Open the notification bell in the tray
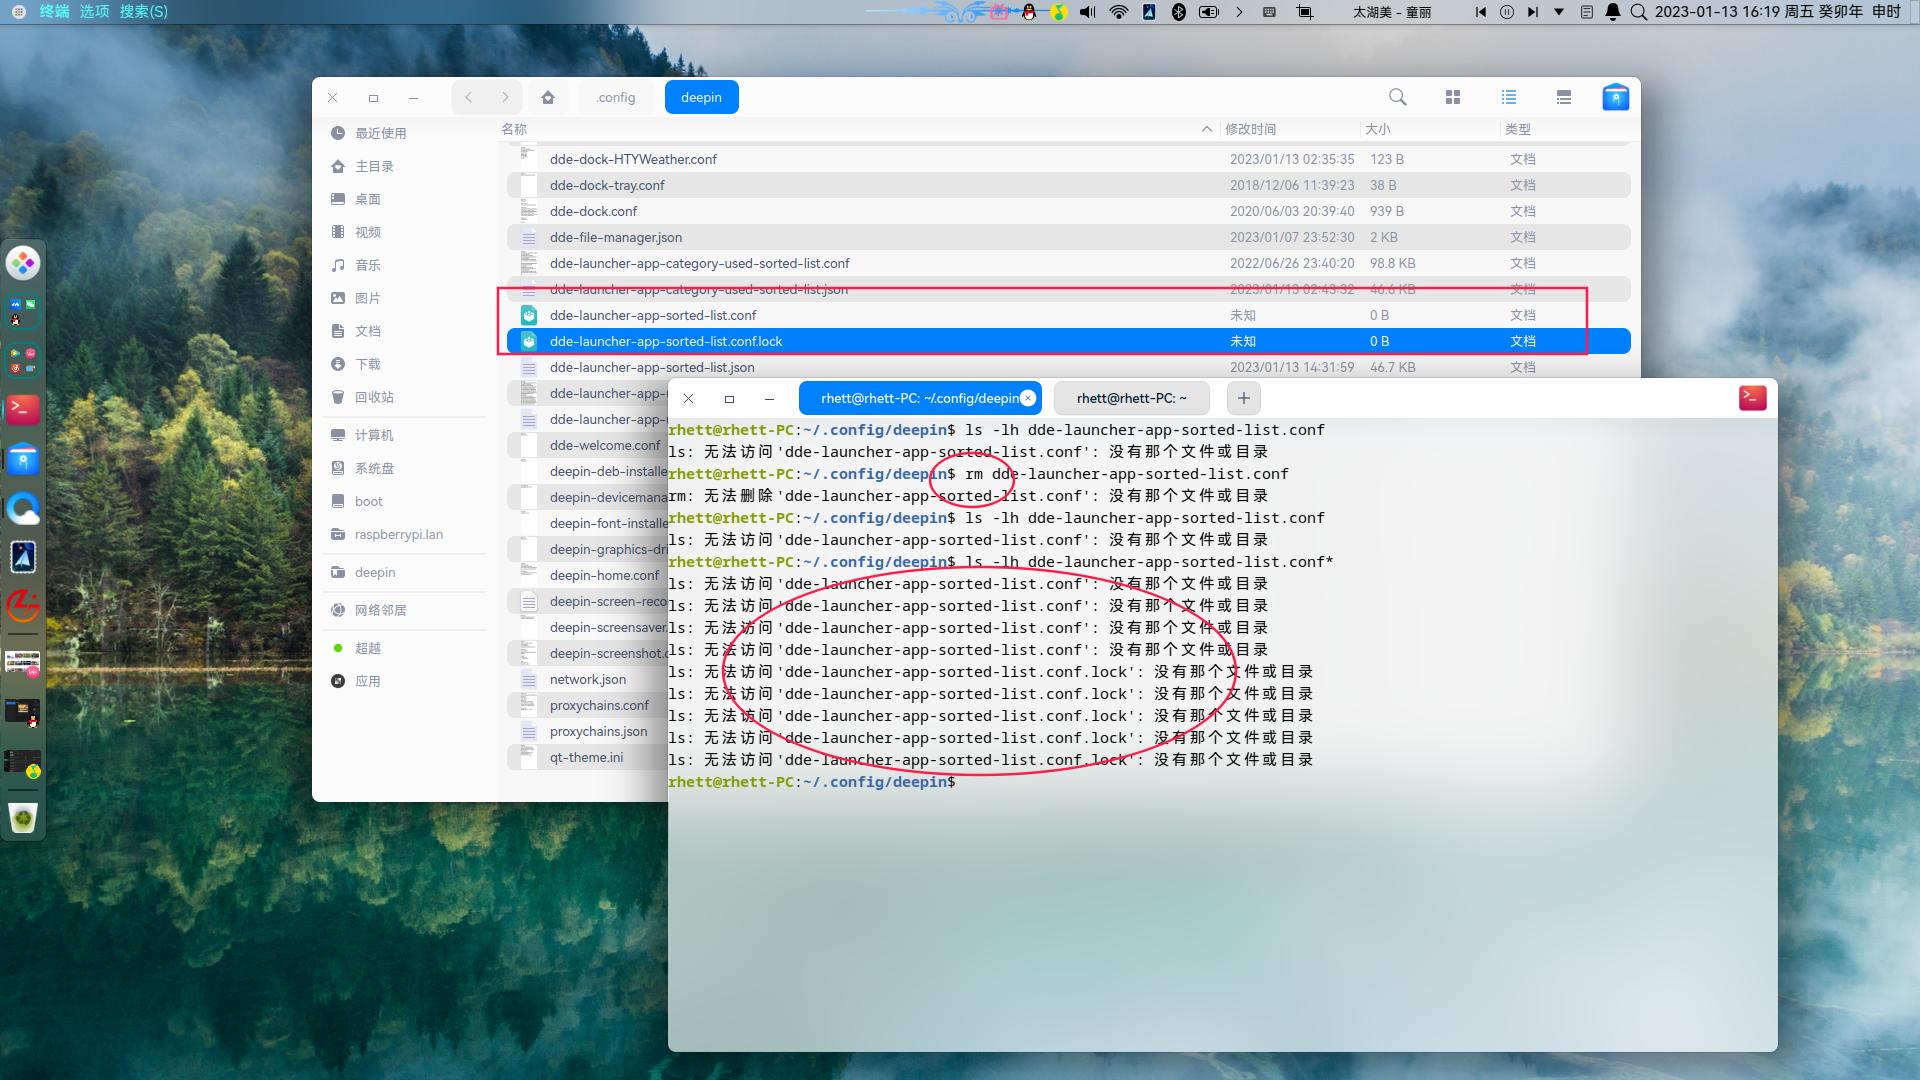This screenshot has height=1080, width=1920. [1613, 12]
